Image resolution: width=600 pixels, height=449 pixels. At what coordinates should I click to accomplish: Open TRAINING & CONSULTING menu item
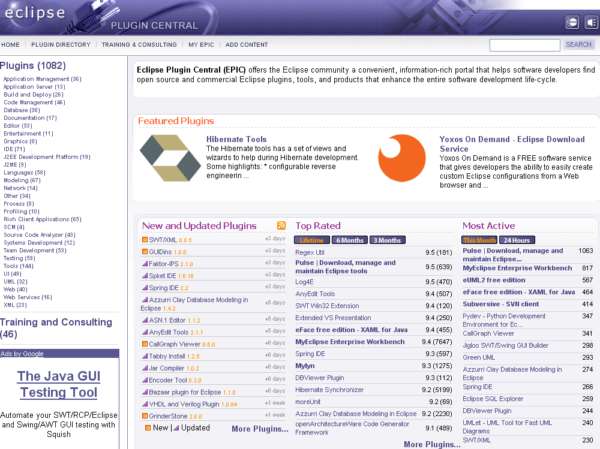point(139,45)
